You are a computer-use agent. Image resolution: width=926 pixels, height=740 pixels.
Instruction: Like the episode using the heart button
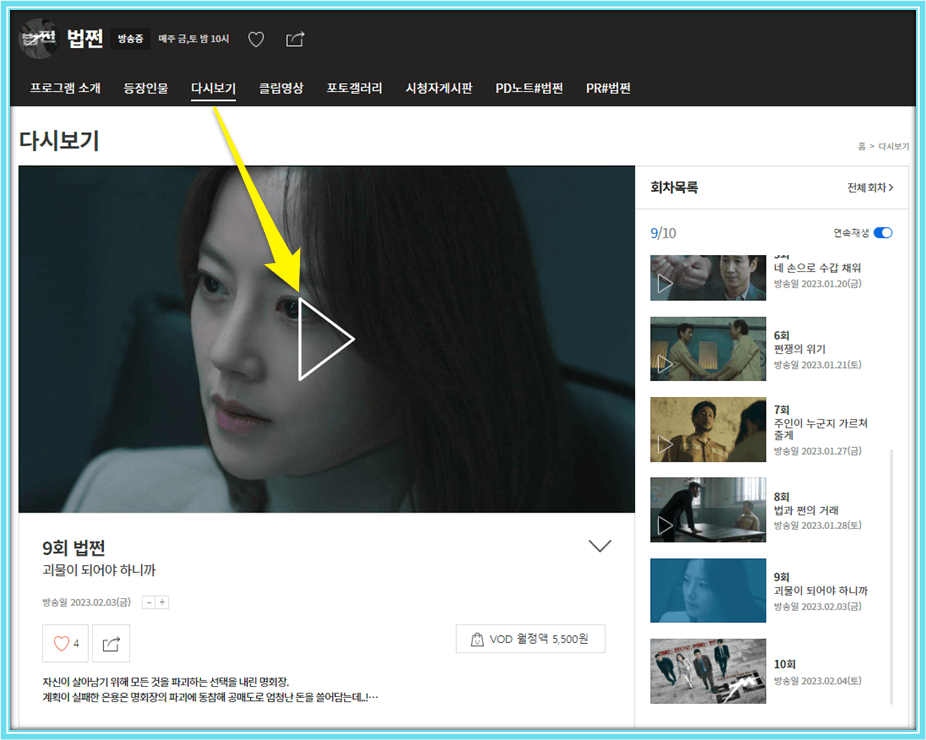click(64, 643)
